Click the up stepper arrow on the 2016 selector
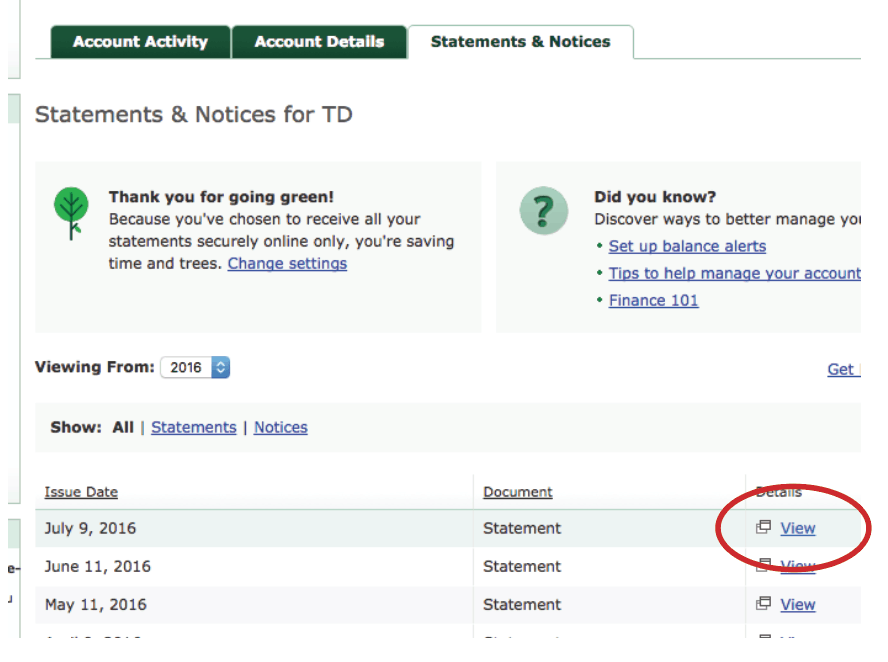Viewport: 888px width, 662px height. pos(221,363)
